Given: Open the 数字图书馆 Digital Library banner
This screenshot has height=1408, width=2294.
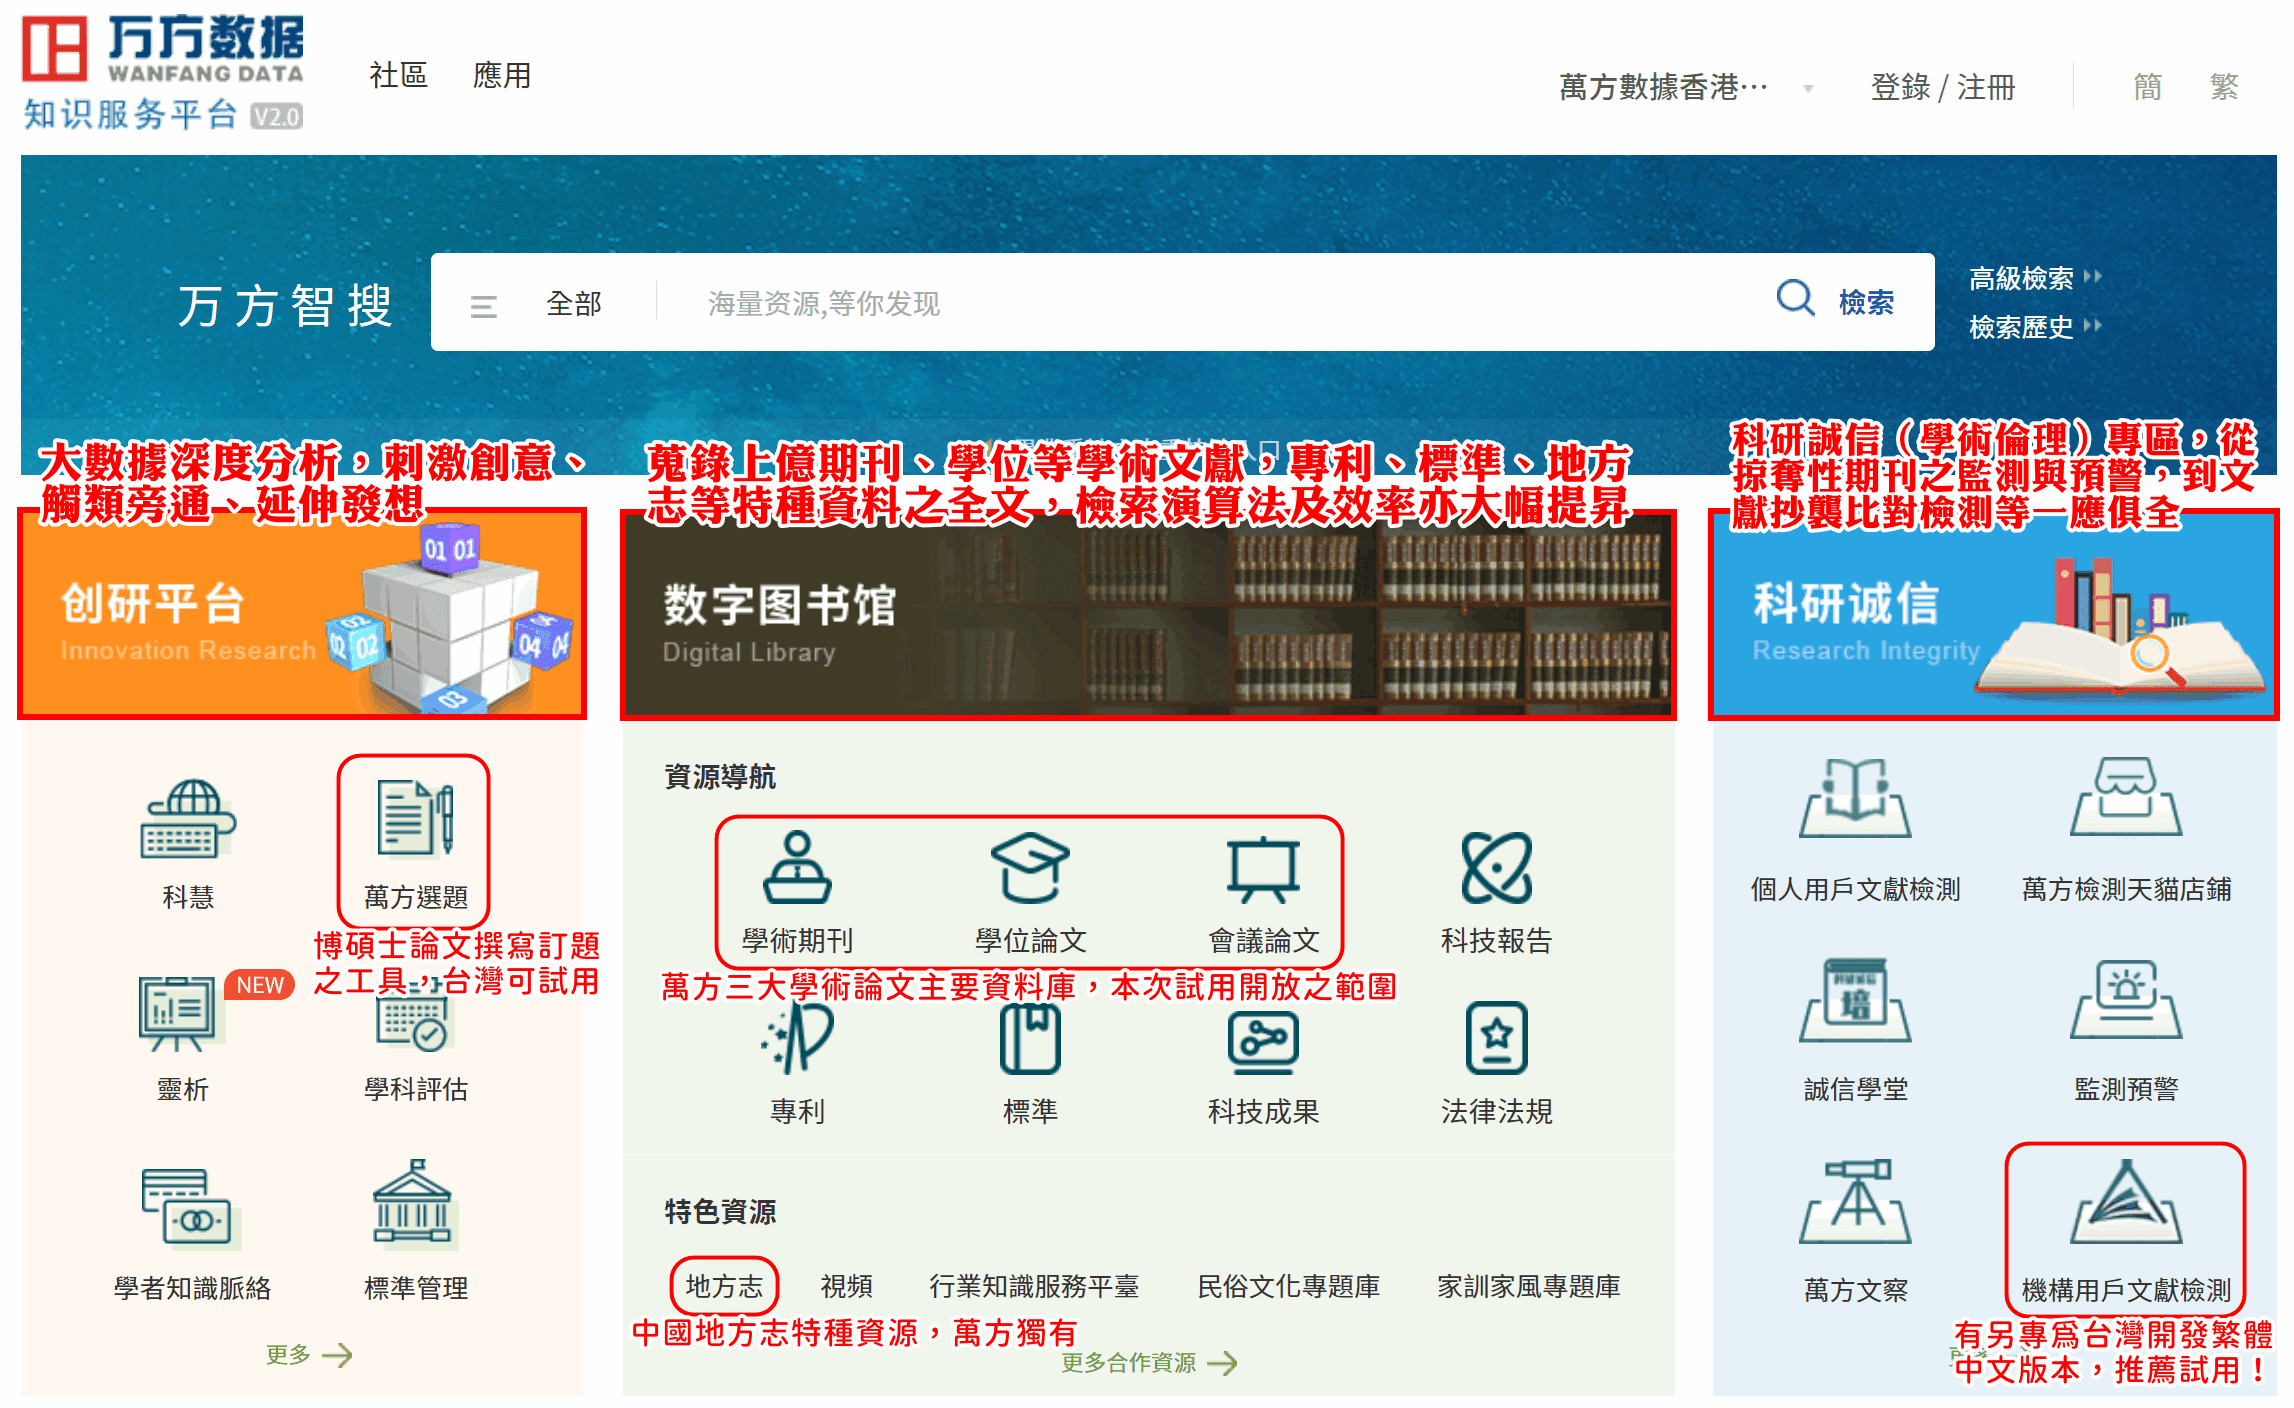Looking at the screenshot, I should tap(1148, 614).
